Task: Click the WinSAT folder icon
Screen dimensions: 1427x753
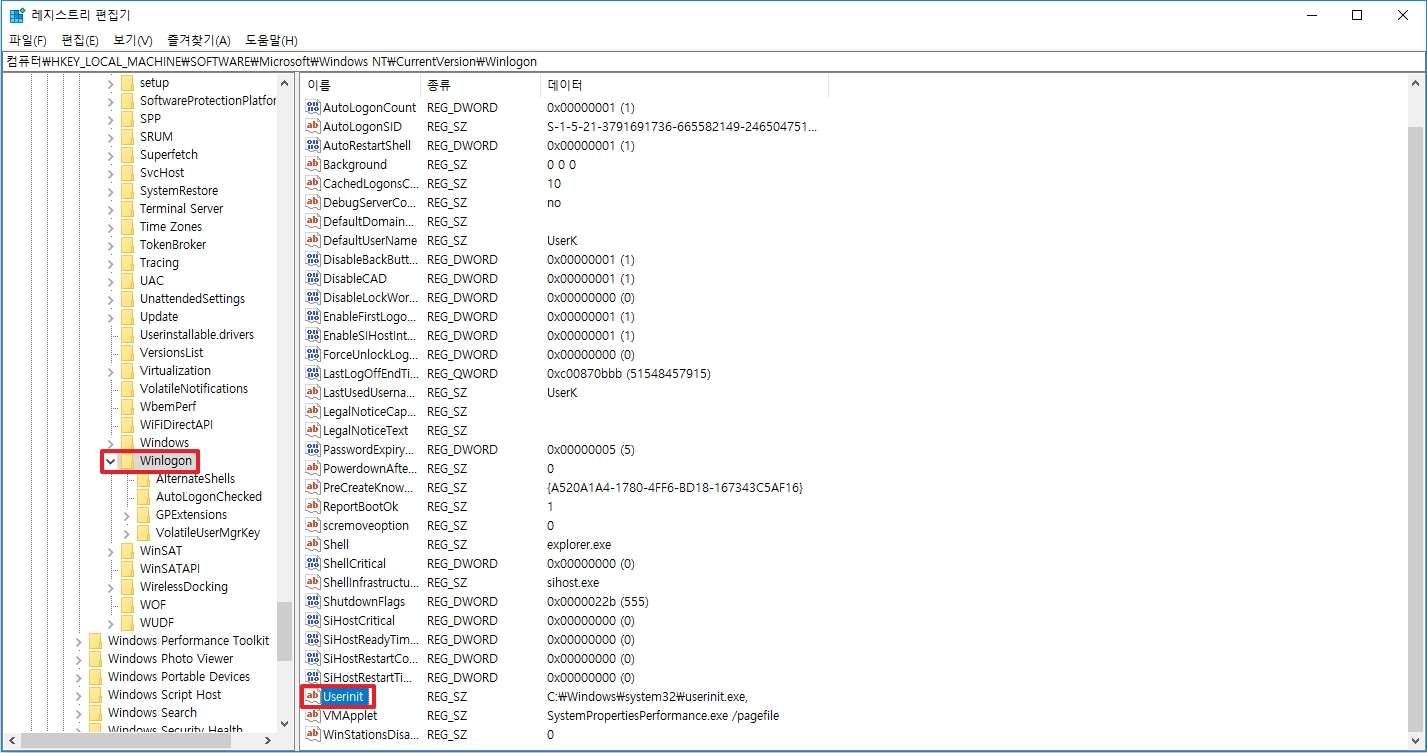Action: pyautogui.click(x=127, y=550)
